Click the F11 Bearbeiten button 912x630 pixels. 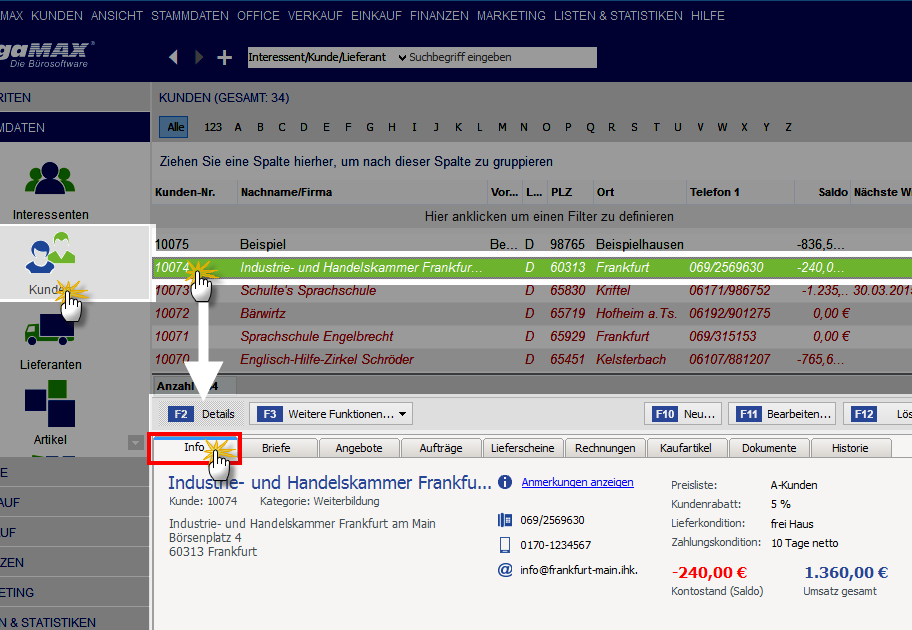click(782, 414)
